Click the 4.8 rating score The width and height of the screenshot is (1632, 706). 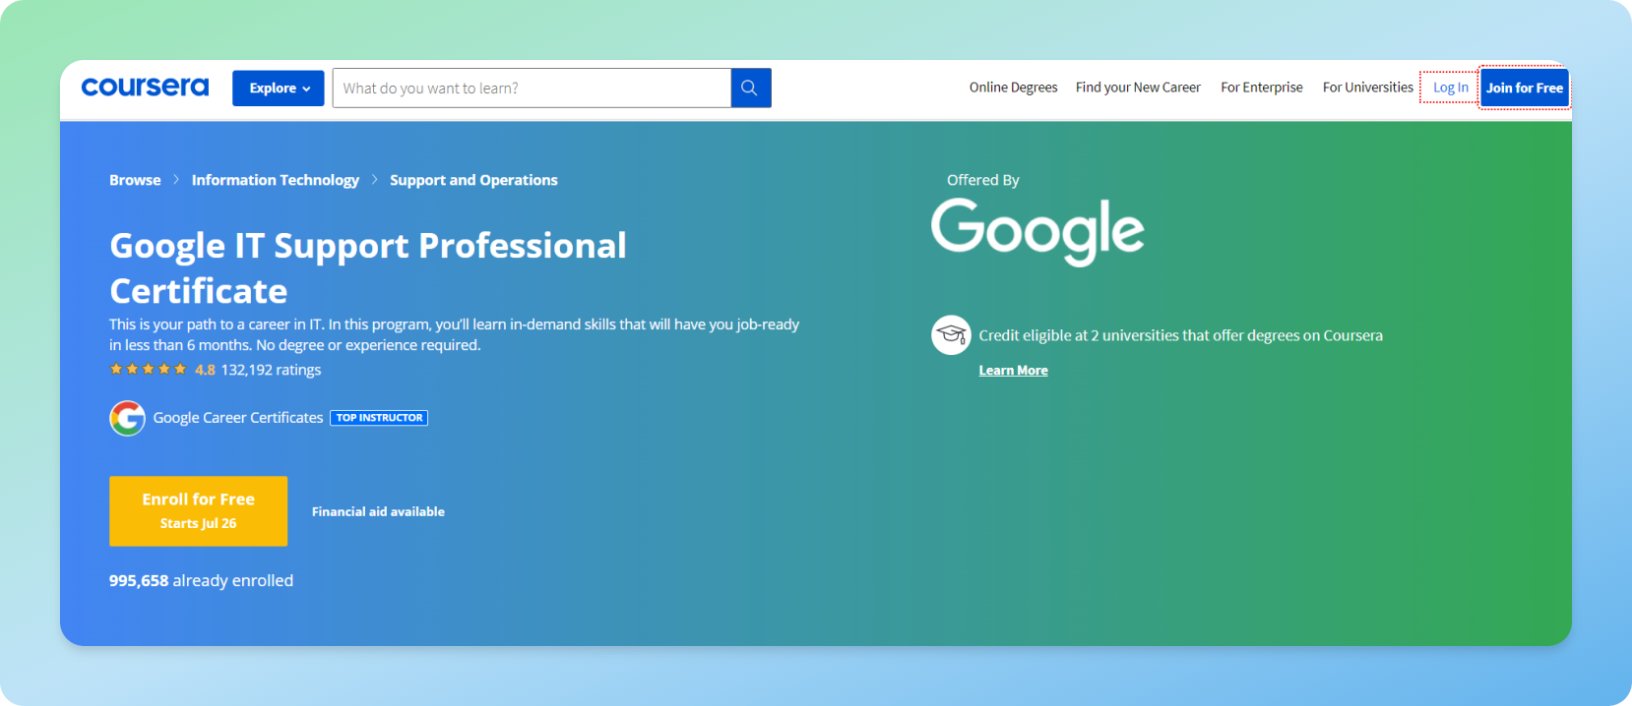click(205, 370)
